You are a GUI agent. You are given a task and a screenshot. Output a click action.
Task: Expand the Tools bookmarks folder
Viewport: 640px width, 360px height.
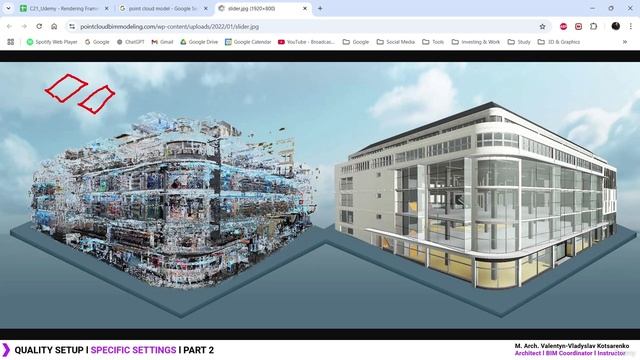433,42
